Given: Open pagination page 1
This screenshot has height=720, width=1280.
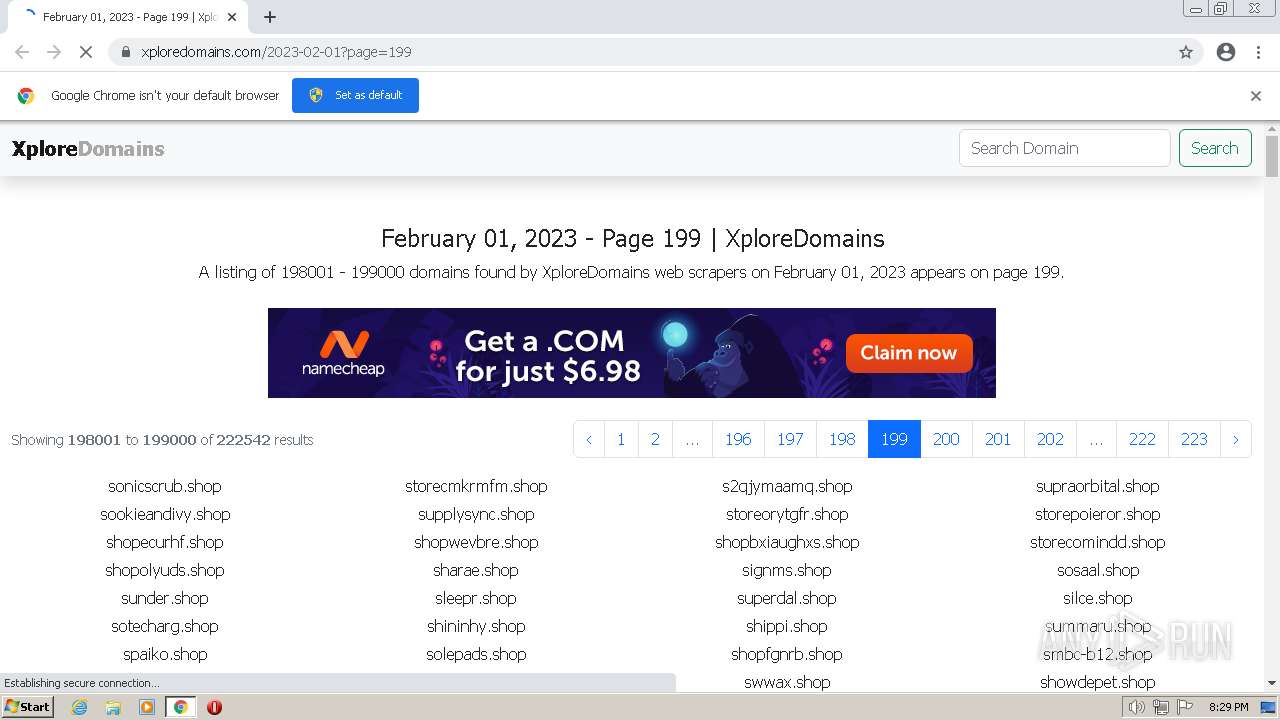Looking at the screenshot, I should point(621,439).
